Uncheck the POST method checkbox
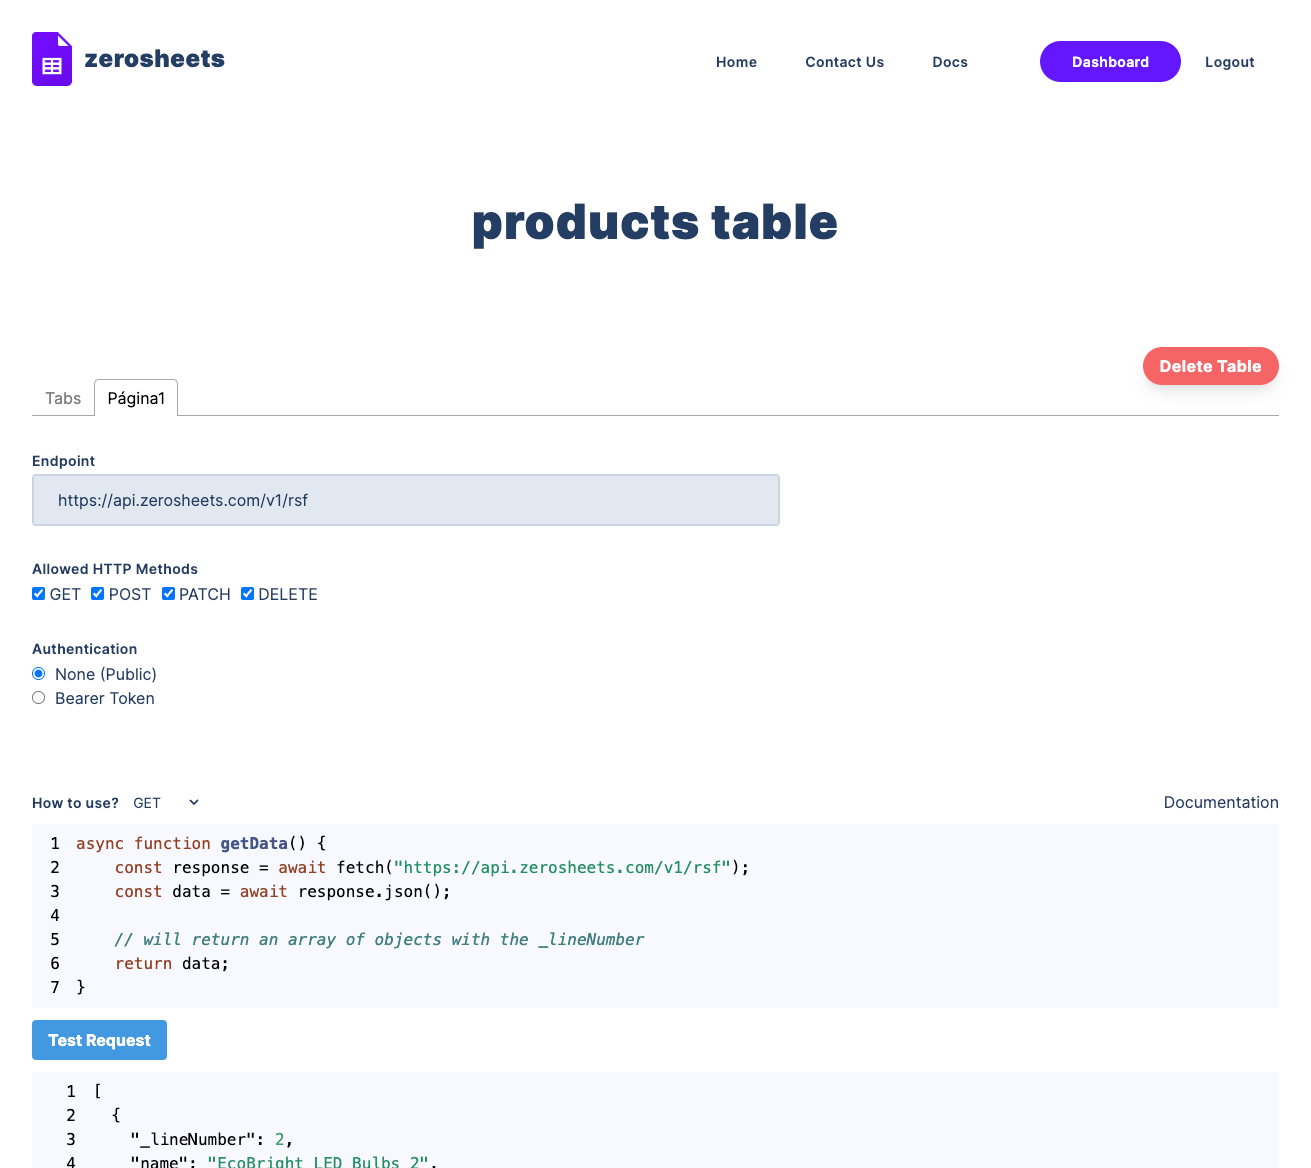This screenshot has width=1311, height=1168. pyautogui.click(x=98, y=594)
